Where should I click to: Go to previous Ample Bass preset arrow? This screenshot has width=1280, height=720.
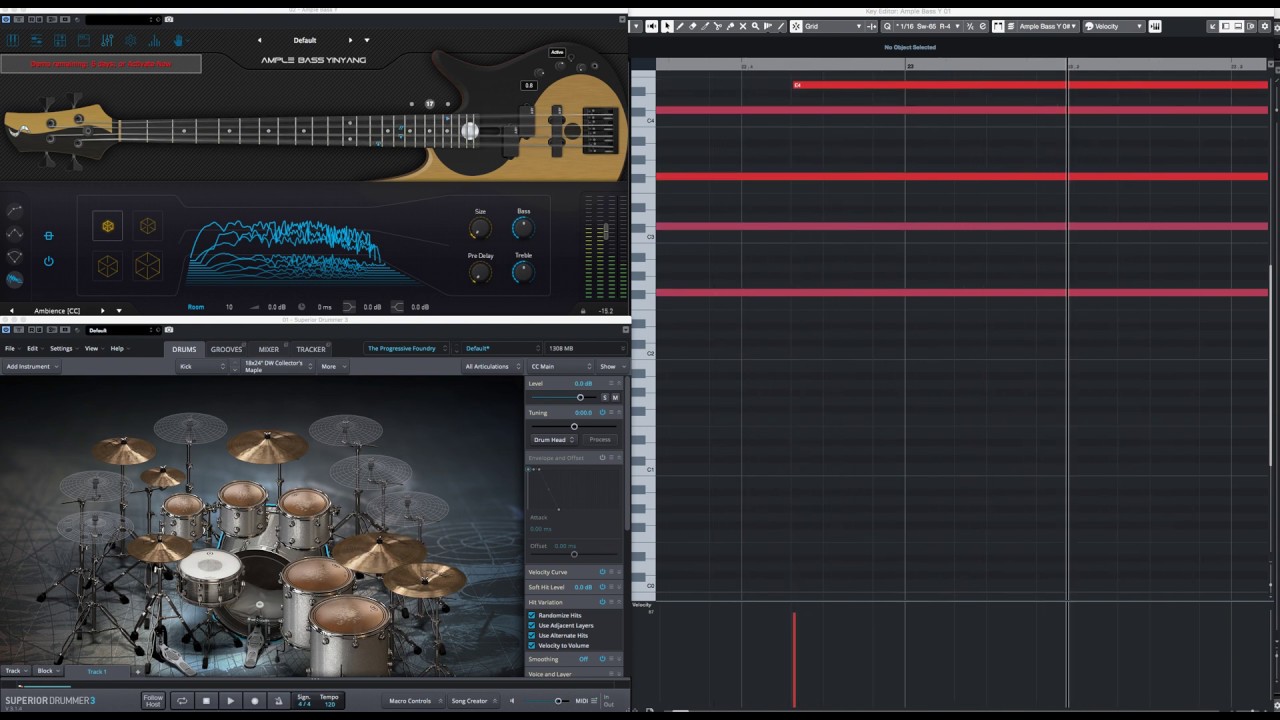tap(260, 40)
